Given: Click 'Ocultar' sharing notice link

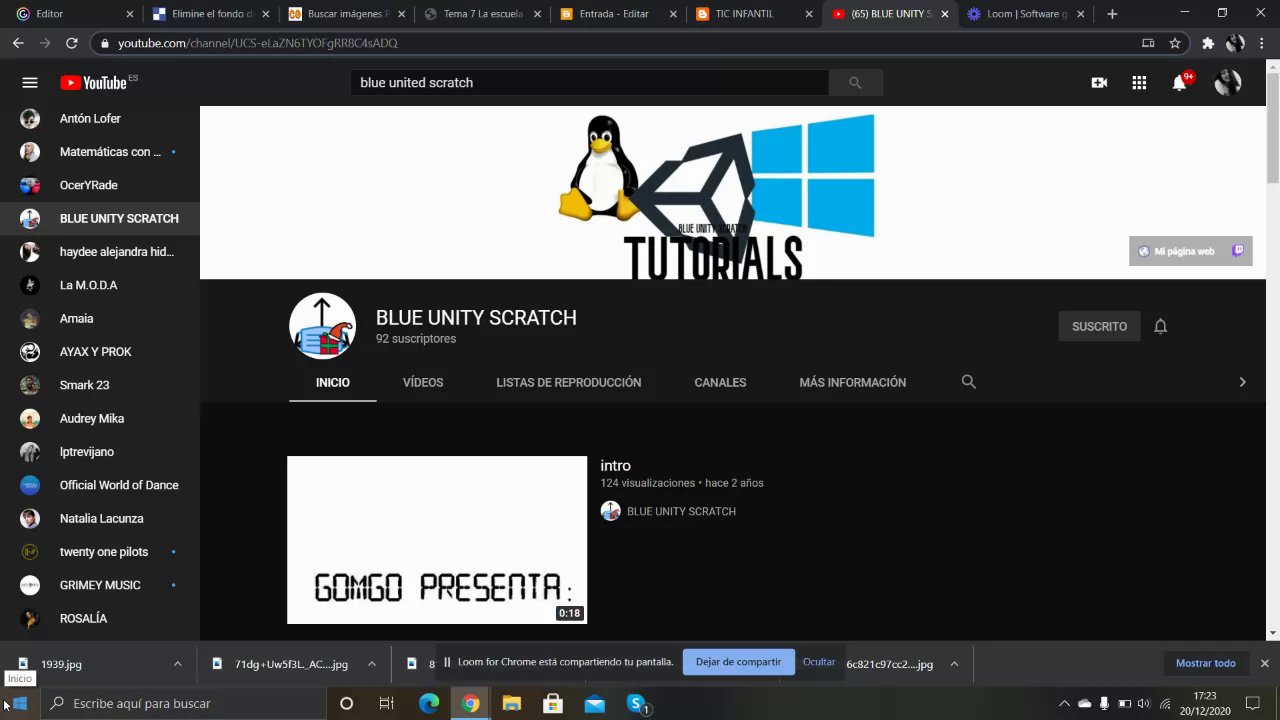Looking at the screenshot, I should pos(819,662).
